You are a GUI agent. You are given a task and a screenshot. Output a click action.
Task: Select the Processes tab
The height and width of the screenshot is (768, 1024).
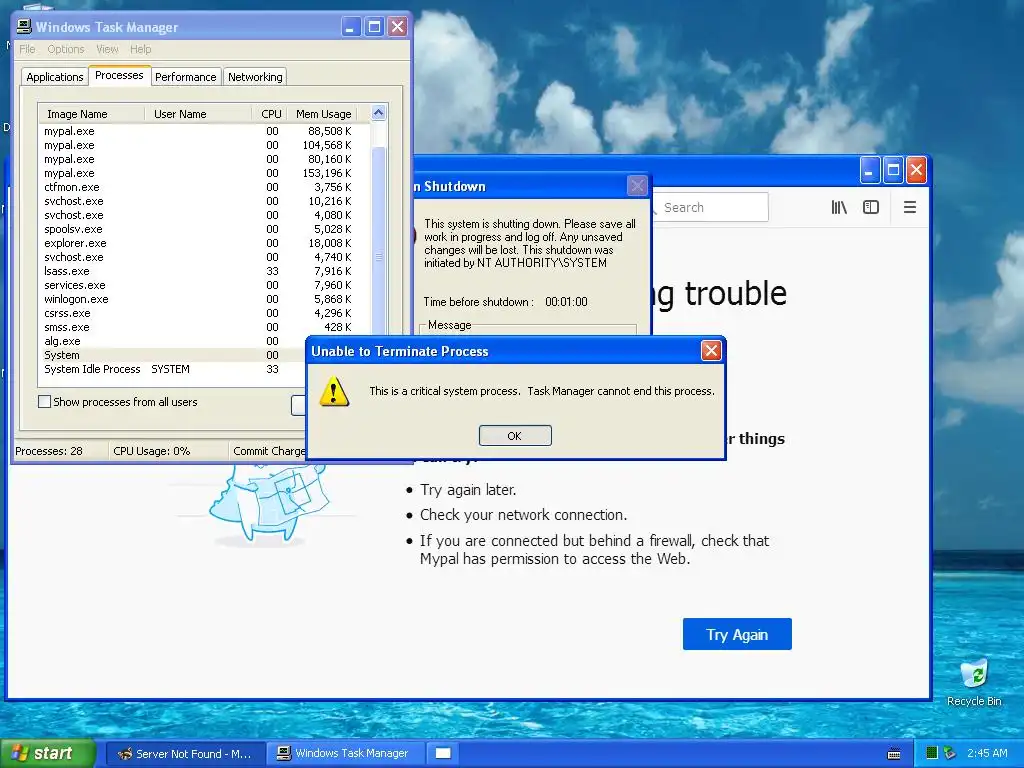tap(119, 76)
